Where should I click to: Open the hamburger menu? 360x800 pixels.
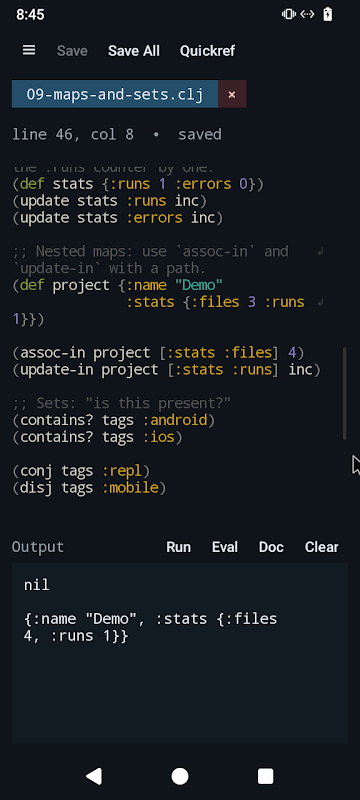coord(29,50)
